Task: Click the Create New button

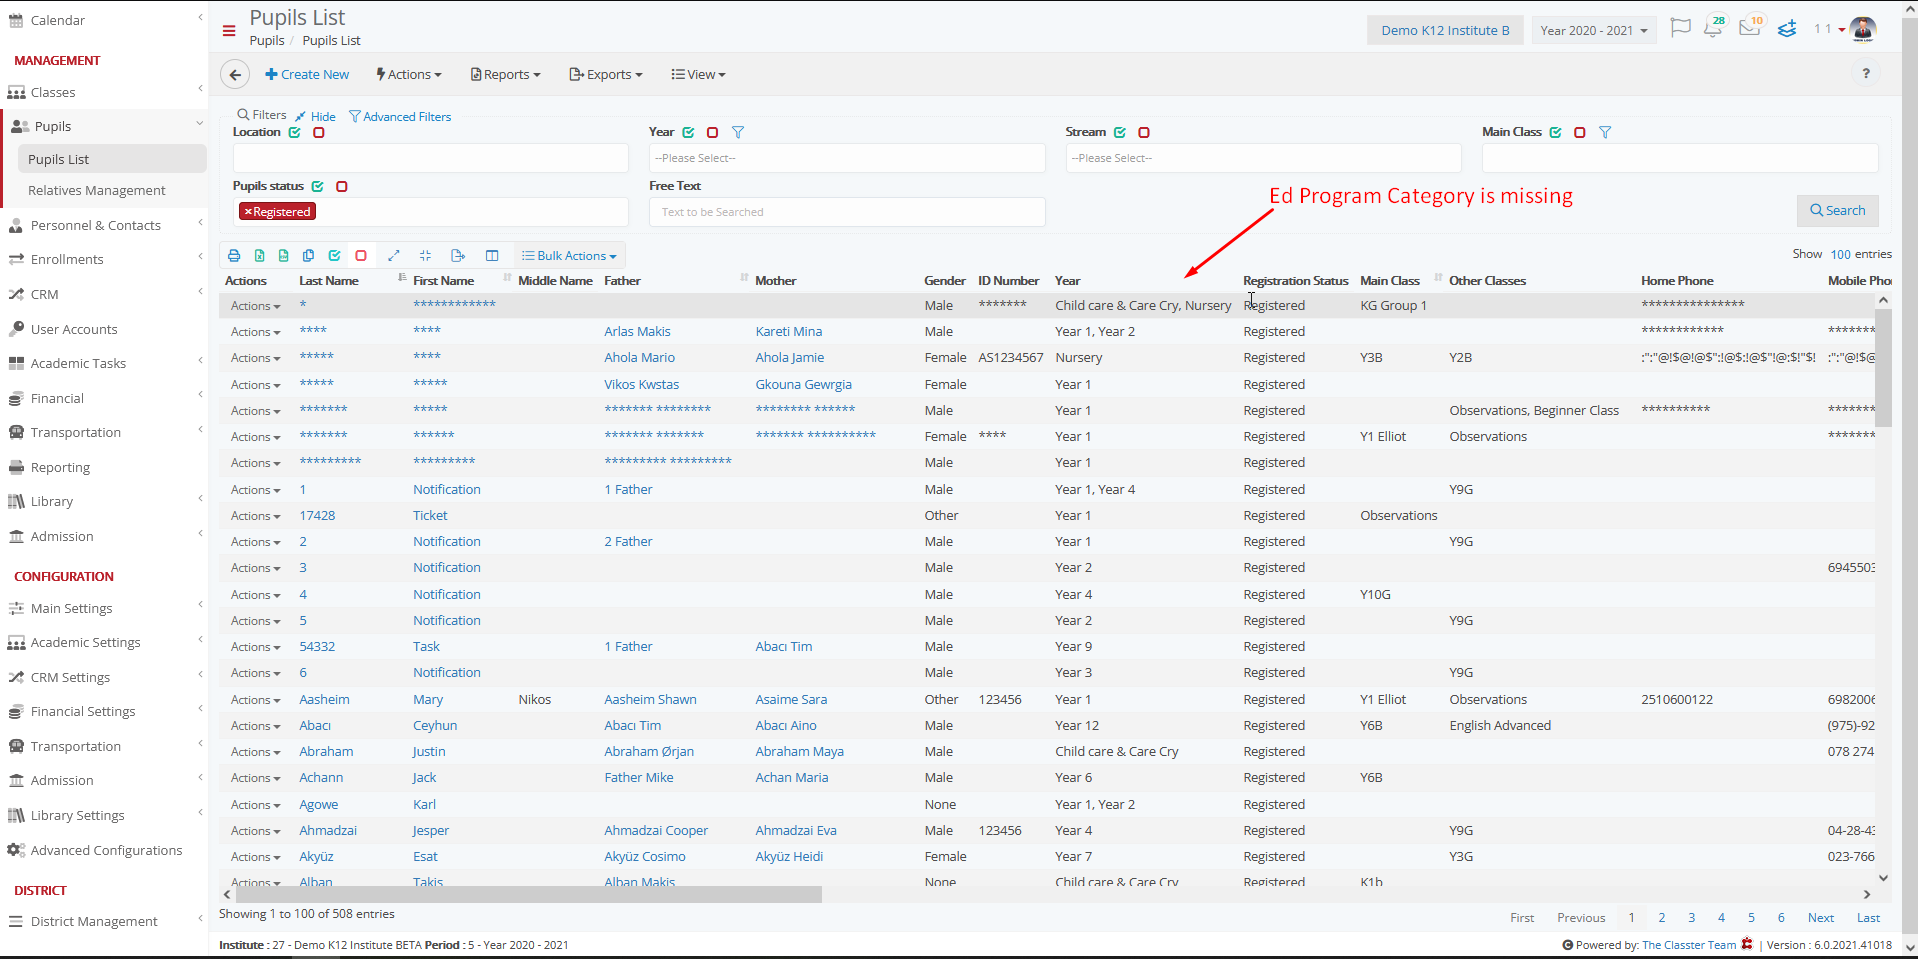Action: click(307, 75)
